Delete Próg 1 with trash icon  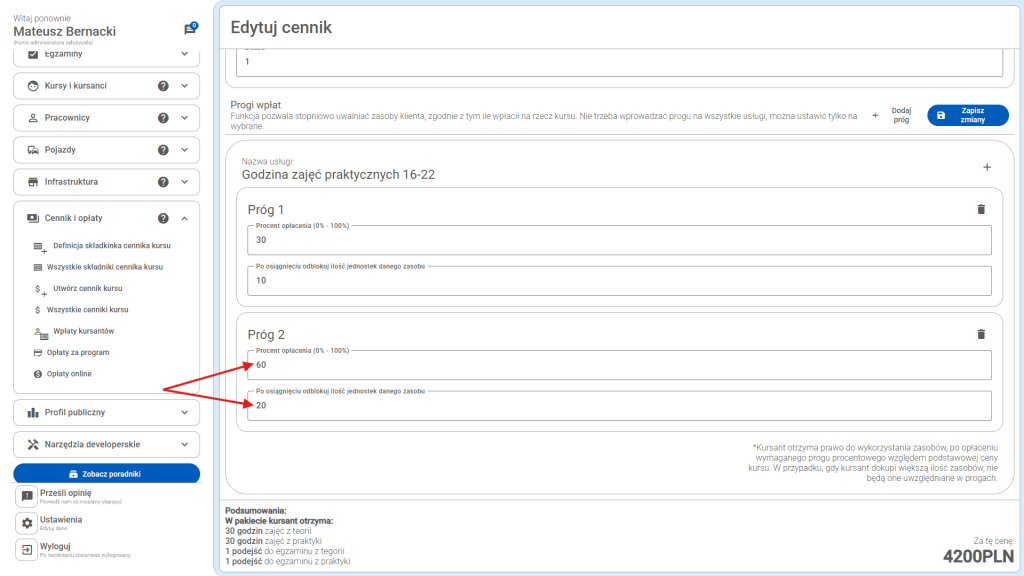click(980, 209)
